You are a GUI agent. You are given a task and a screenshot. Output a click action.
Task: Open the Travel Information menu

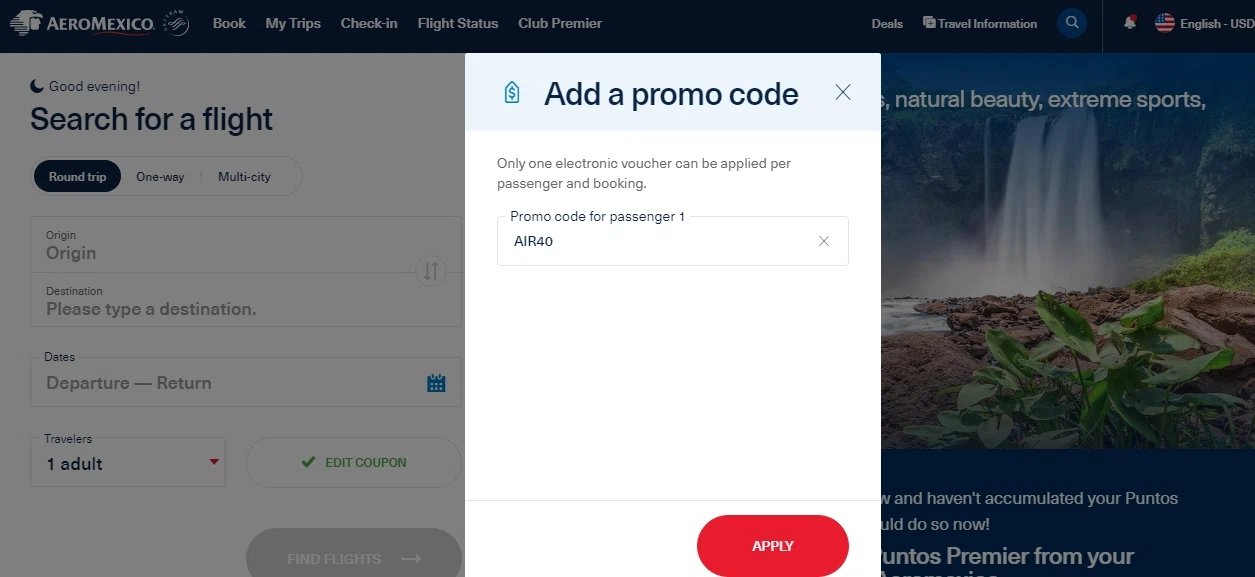coord(979,23)
